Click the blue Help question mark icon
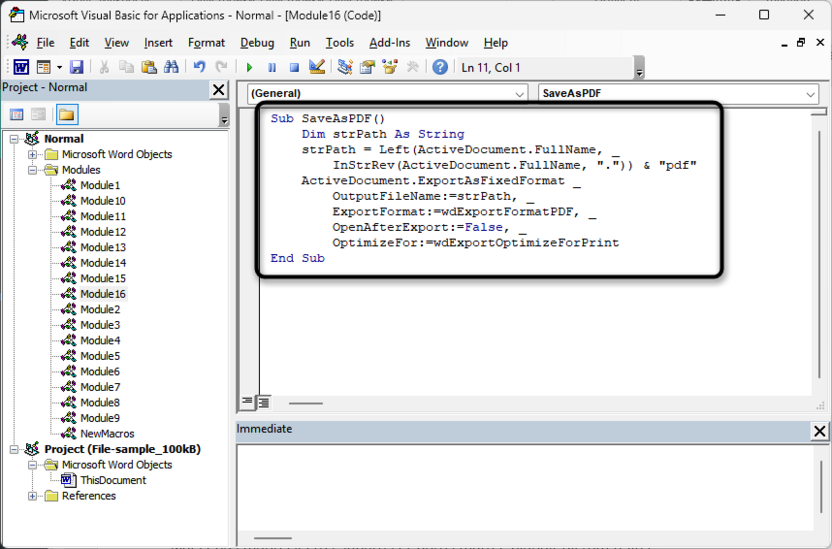Screen dimensions: 832x549 pyautogui.click(x=440, y=67)
